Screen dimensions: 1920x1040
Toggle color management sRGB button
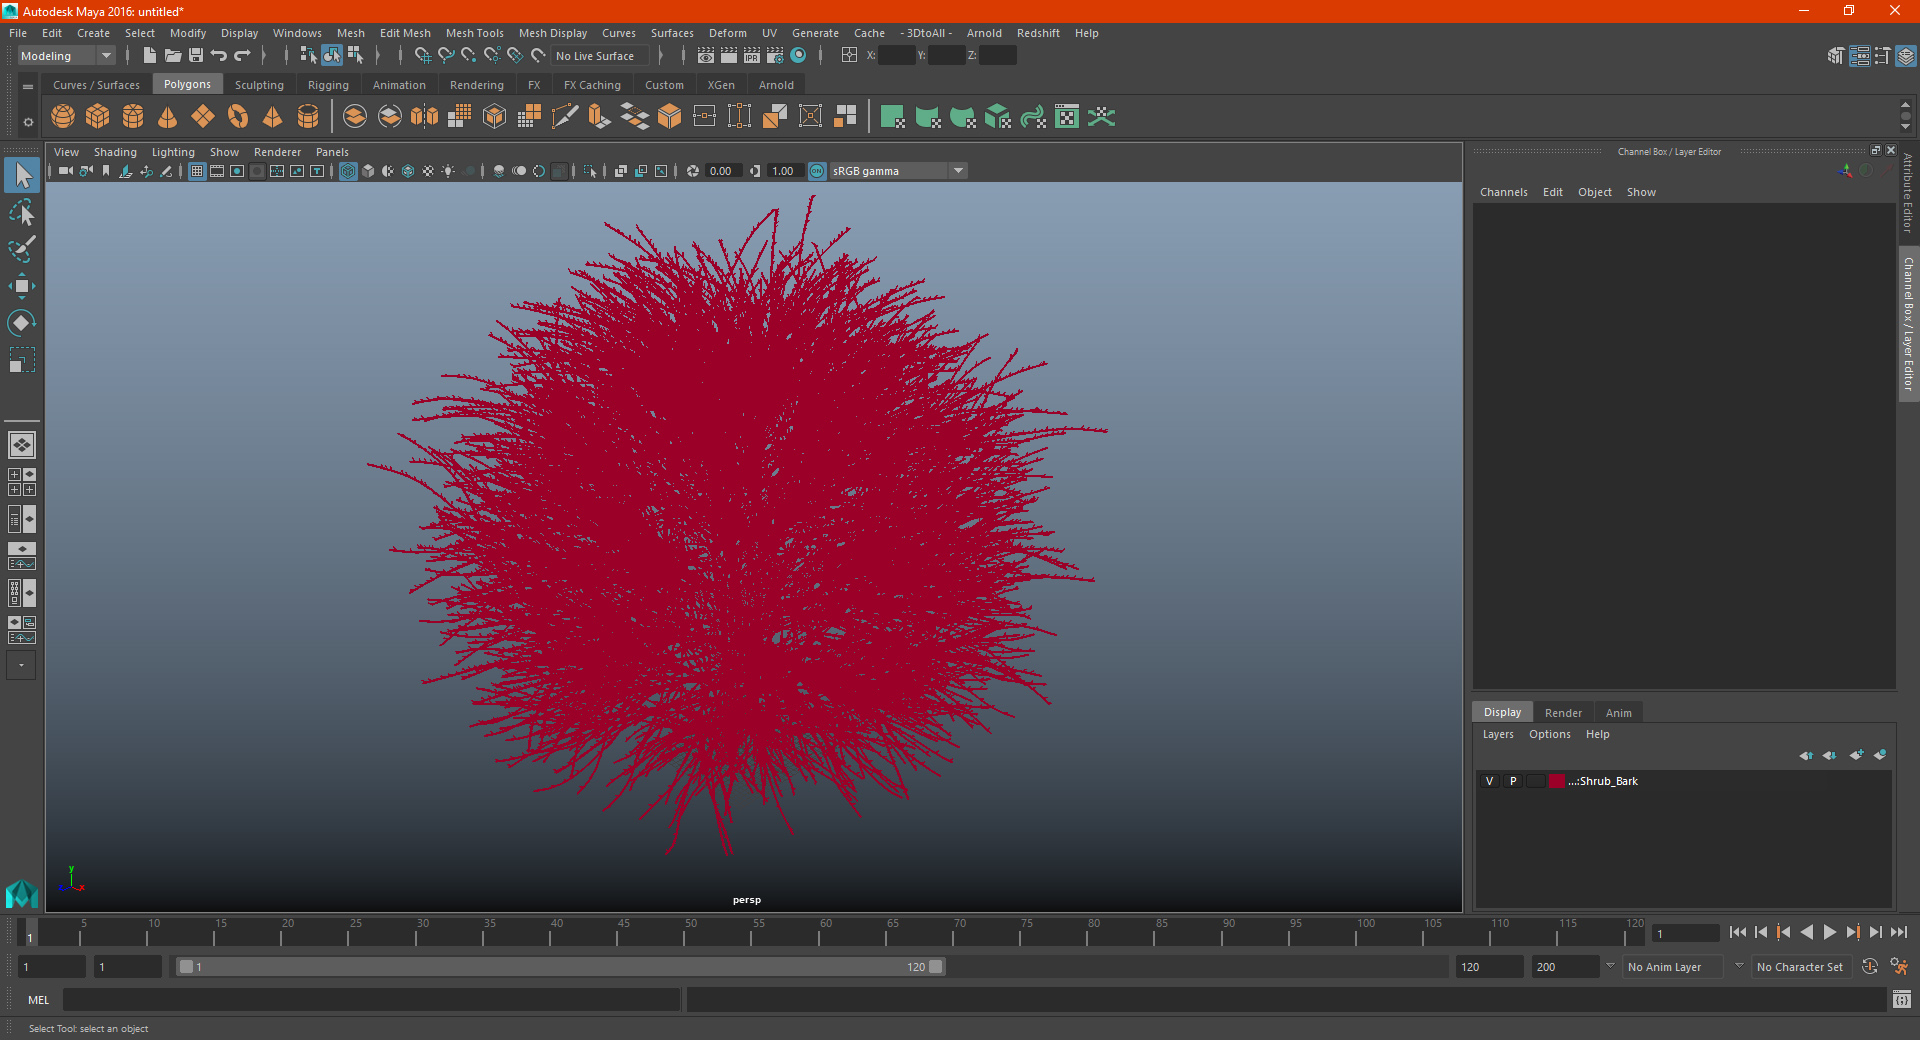[x=817, y=171]
